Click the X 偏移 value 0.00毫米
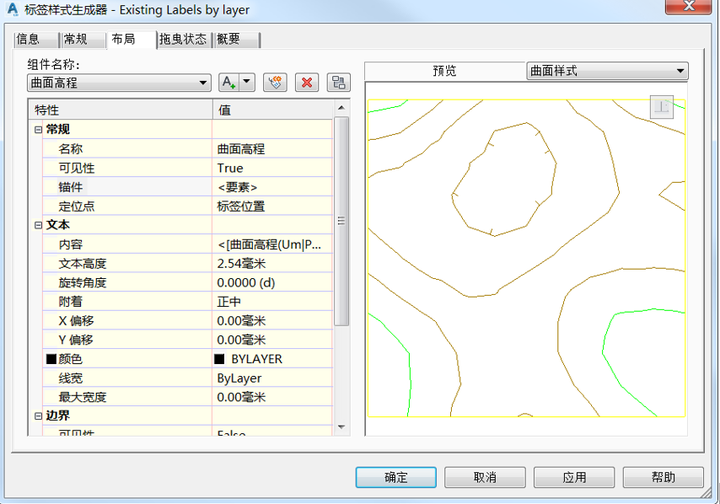The width and height of the screenshot is (720, 504). (272, 321)
